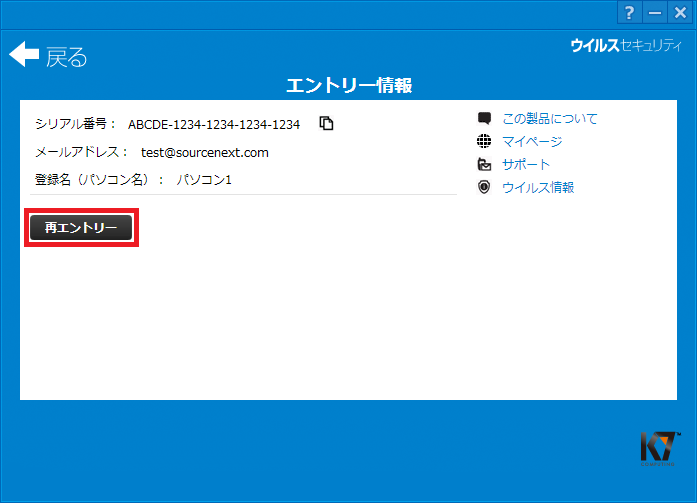Click the シリアル番号： label
Viewport: 697px width, 503px height.
[x=76, y=124]
